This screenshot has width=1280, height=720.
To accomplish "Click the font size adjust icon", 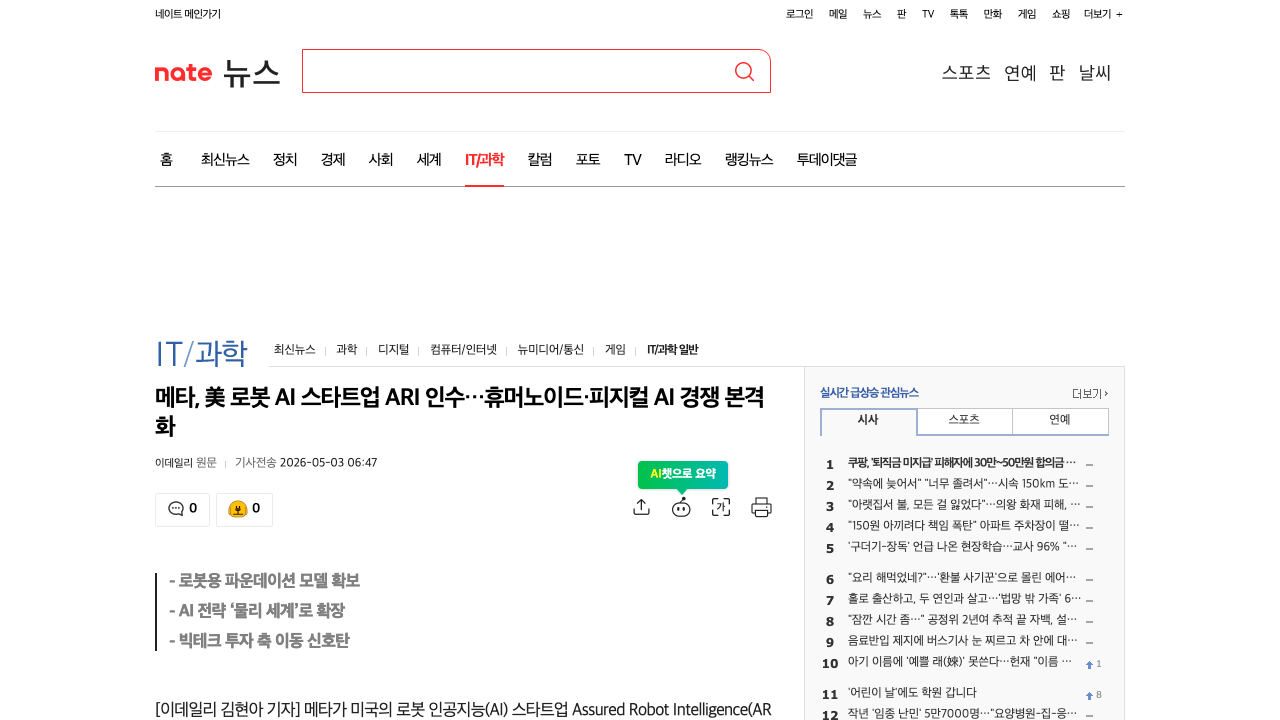I will 721,507.
